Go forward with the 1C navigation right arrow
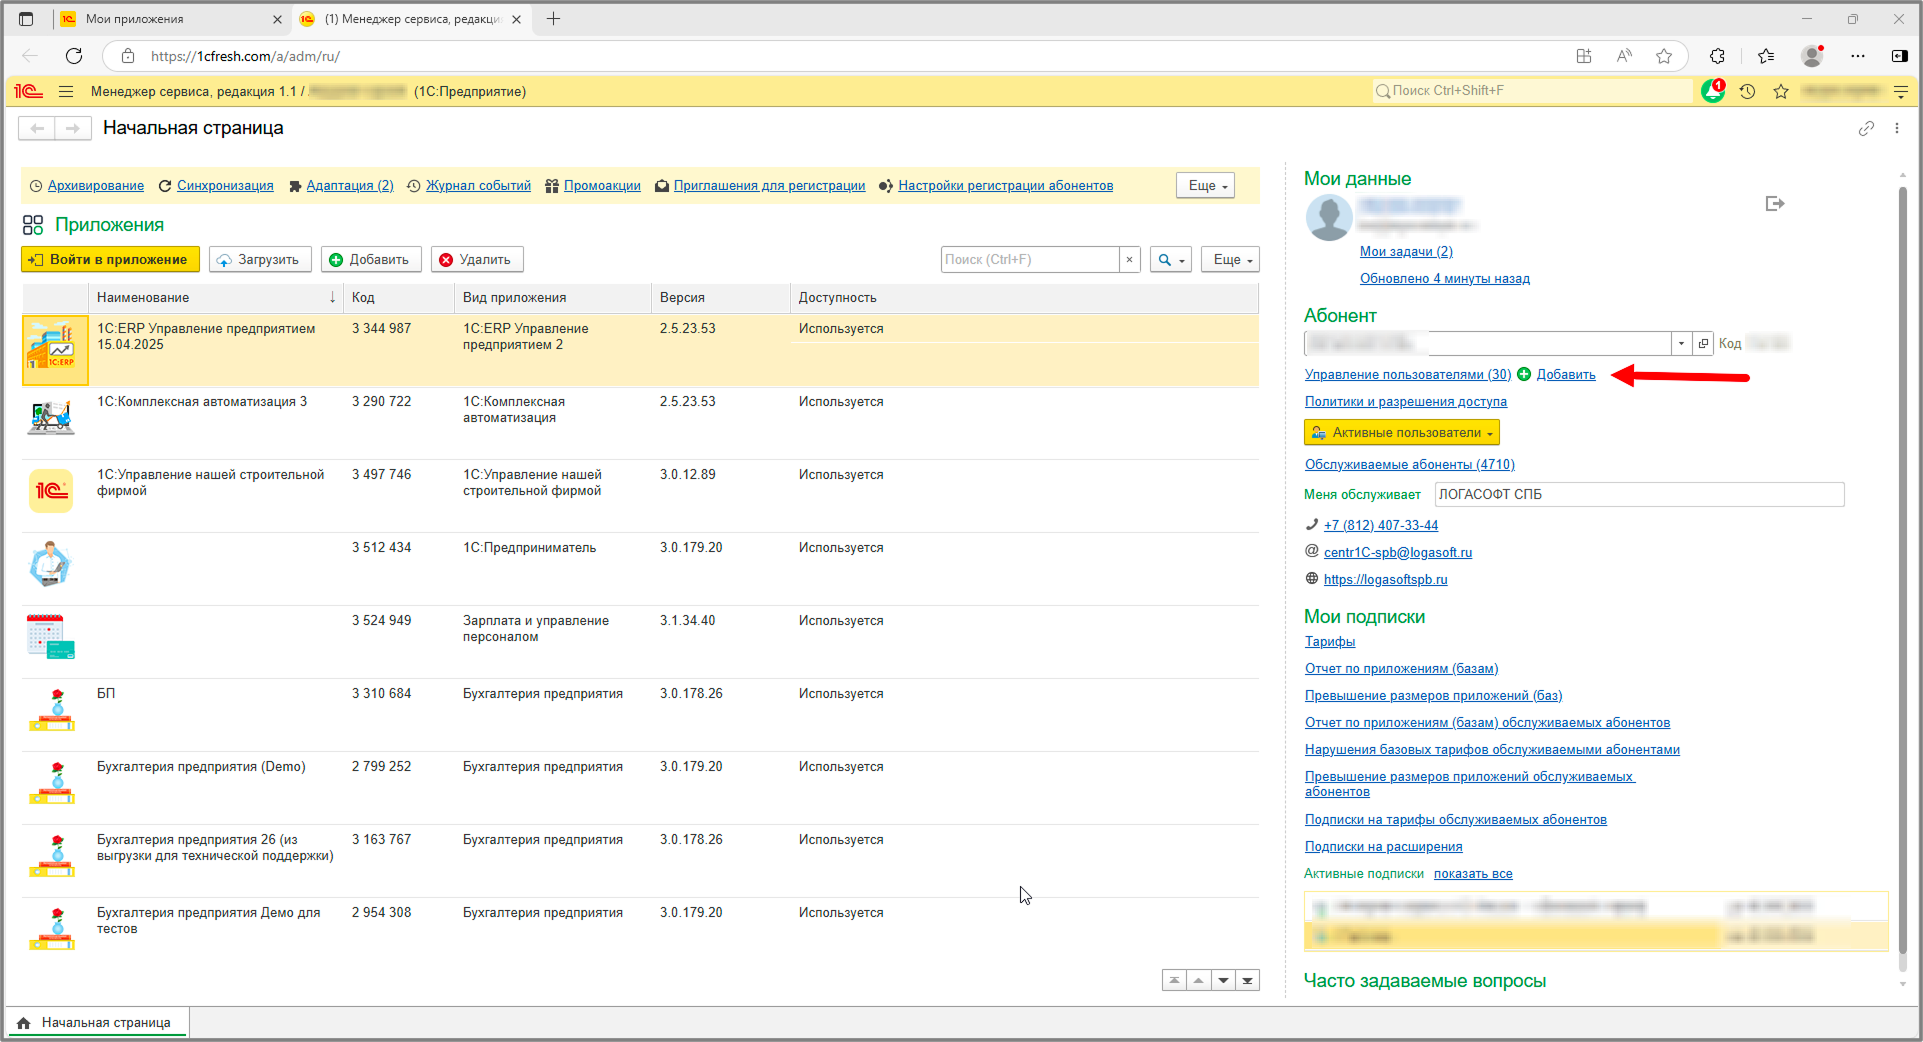This screenshot has width=1923, height=1042. (73, 128)
